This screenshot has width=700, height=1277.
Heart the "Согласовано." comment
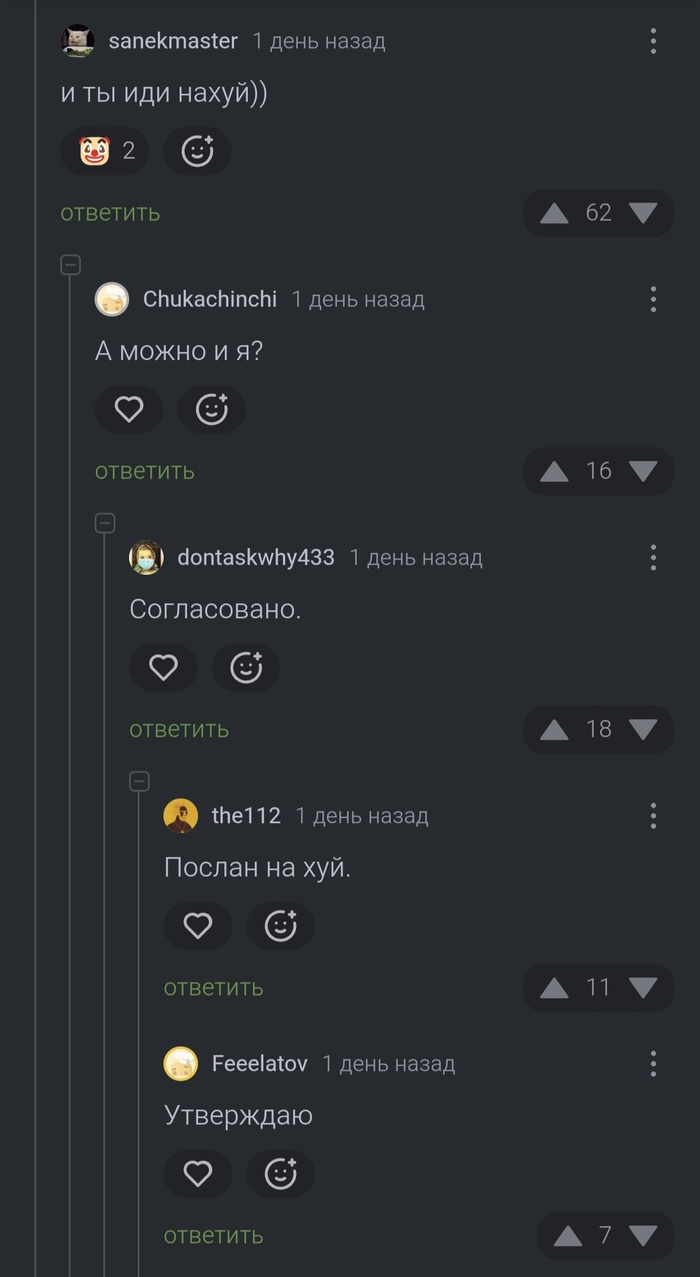click(163, 667)
